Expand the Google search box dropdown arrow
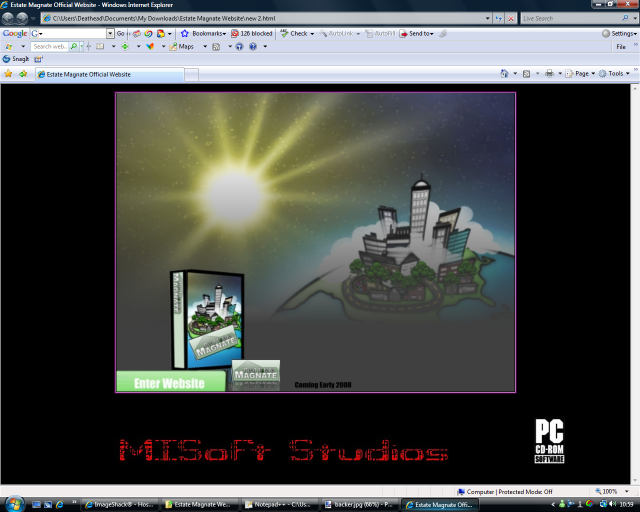640x512 pixels. point(110,33)
